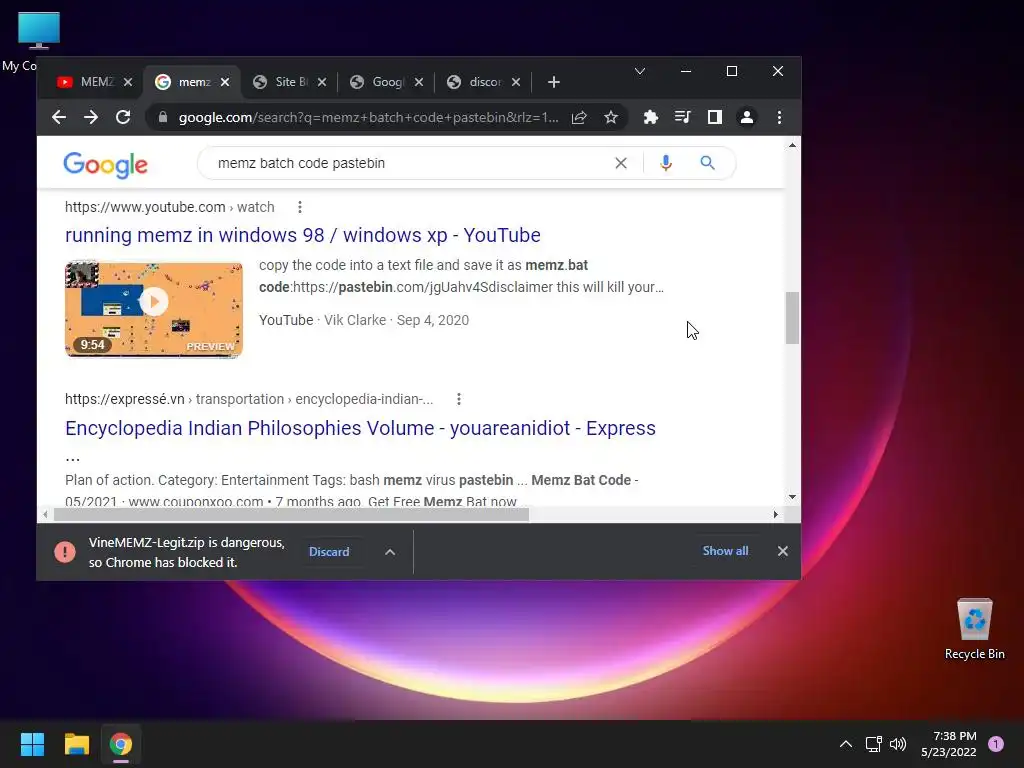Viewport: 1024px width, 768px height.
Task: Switch to the MEMZ YouTube tab
Action: [x=87, y=82]
